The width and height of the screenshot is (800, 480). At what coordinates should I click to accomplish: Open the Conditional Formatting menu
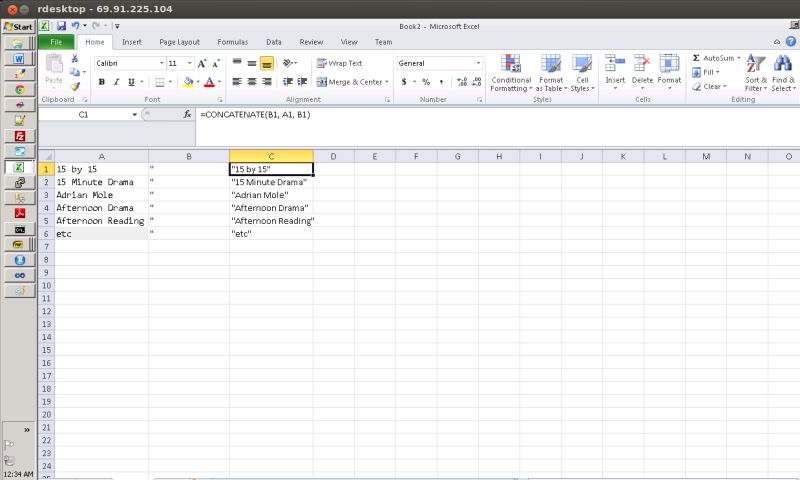(x=511, y=72)
